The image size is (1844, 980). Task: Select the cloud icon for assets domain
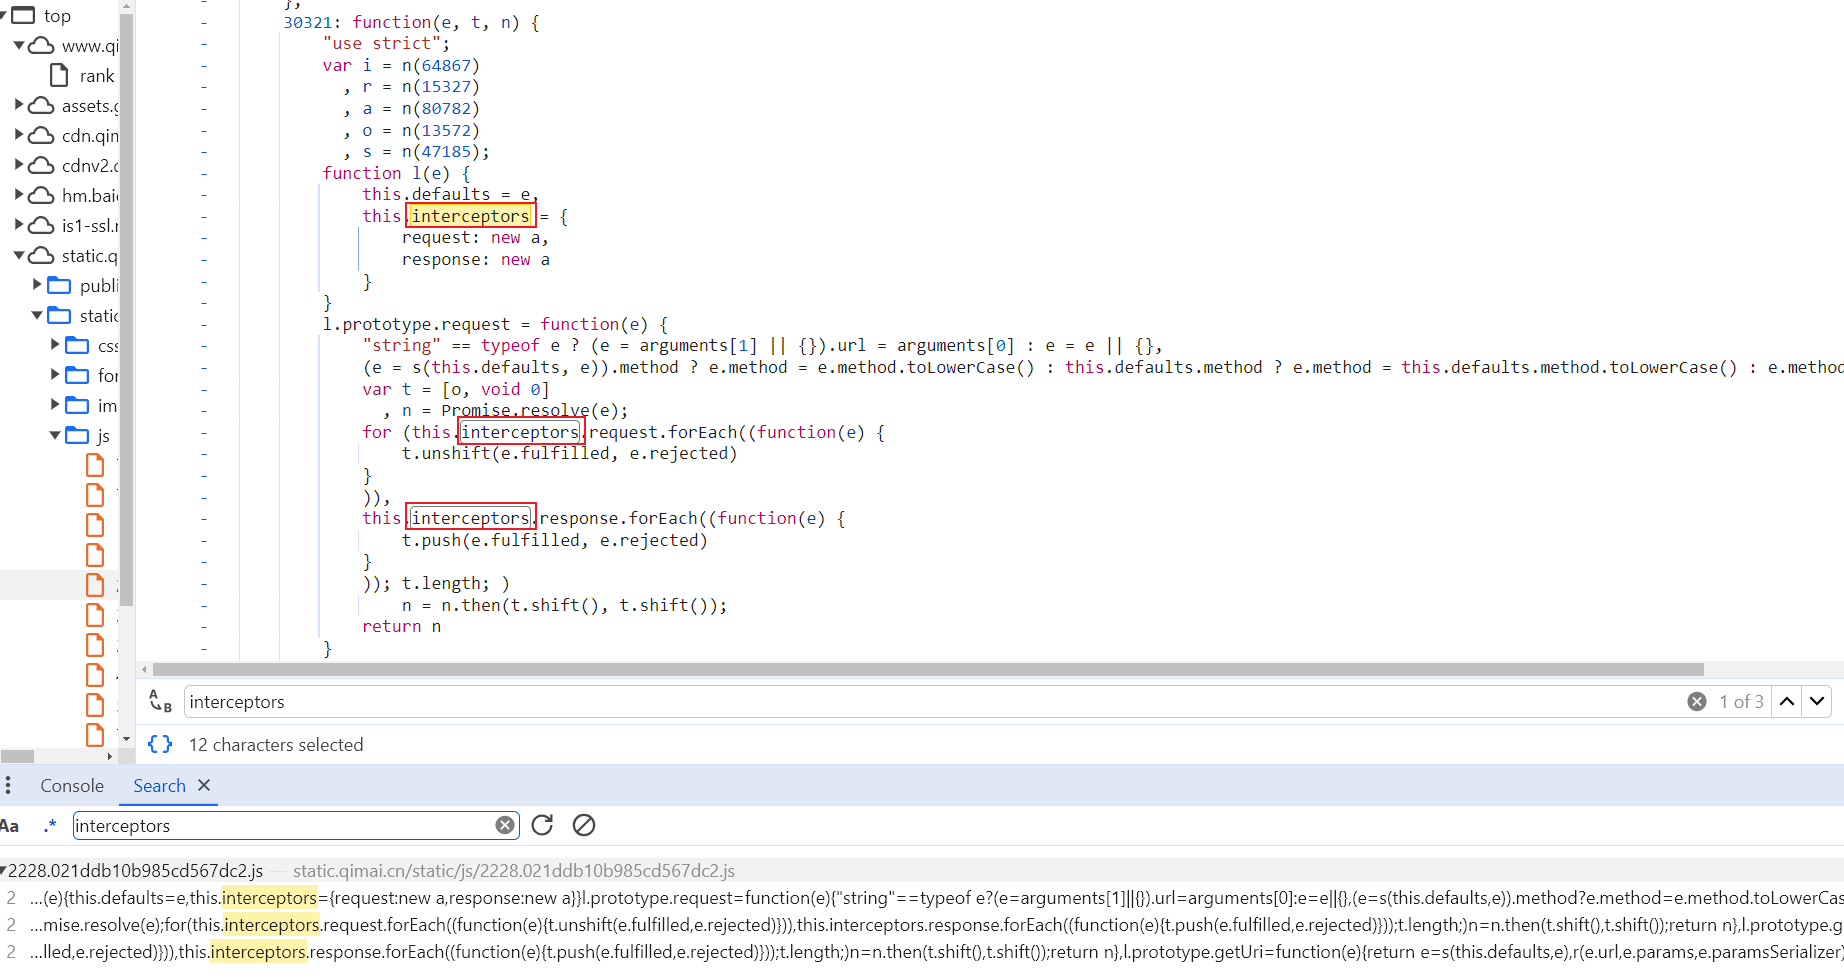[x=41, y=105]
